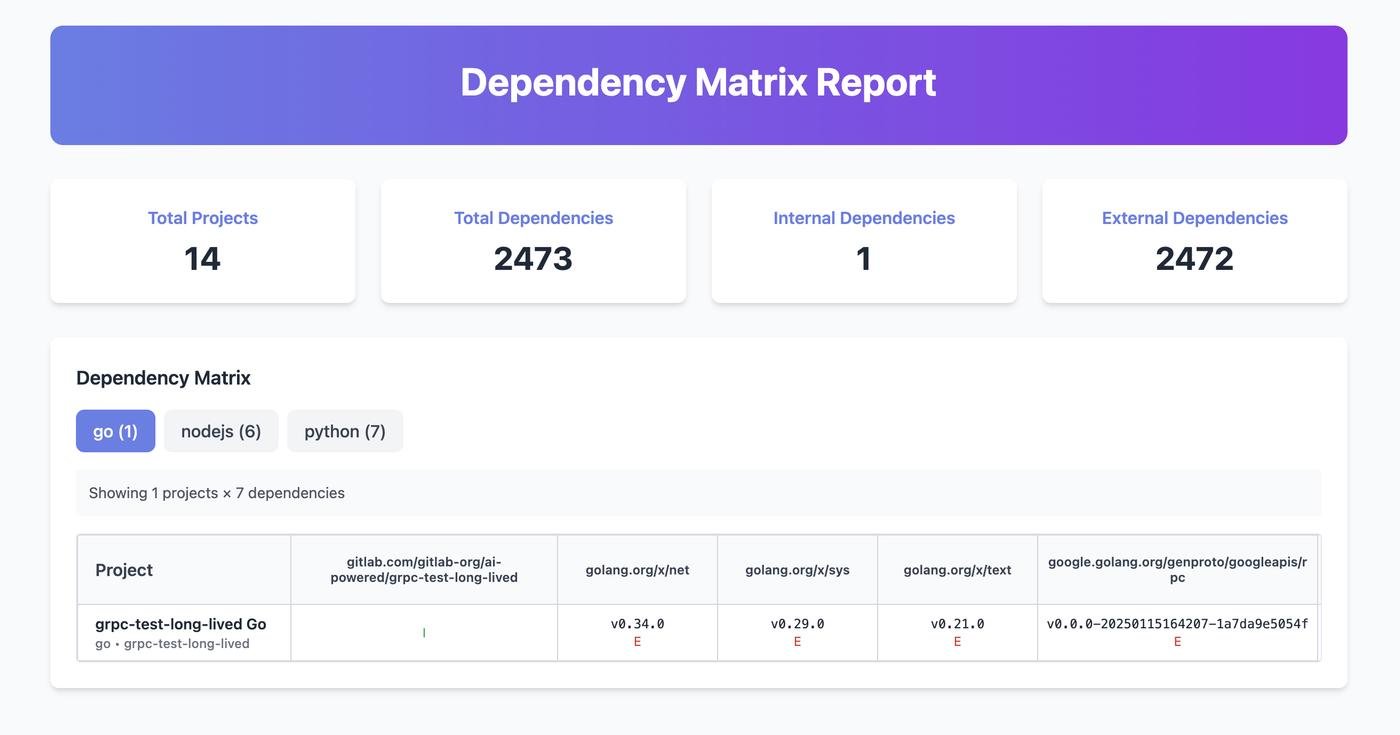Click the golang.org/x/net column header

[637, 570]
